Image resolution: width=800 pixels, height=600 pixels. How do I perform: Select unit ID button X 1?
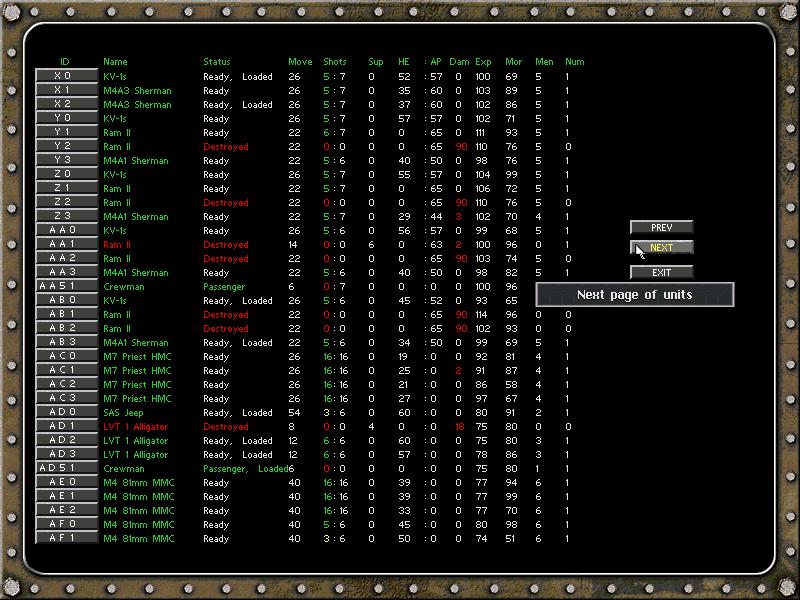coord(66,90)
